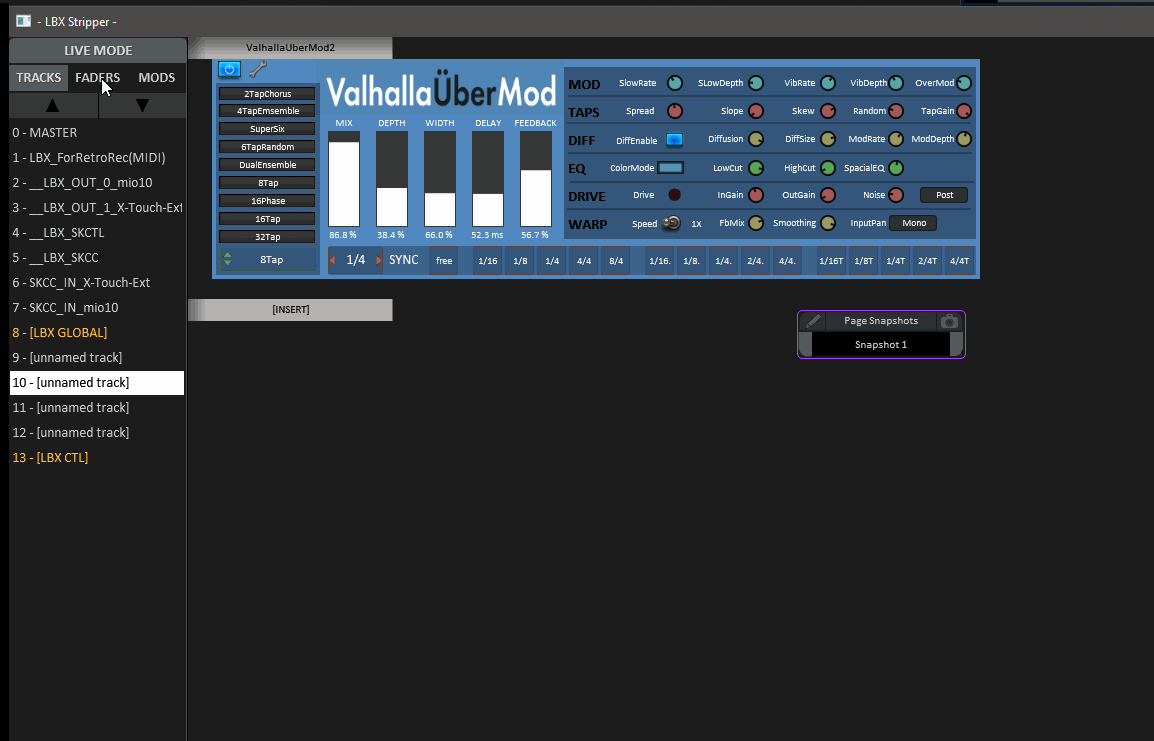Switch to the MODS tab
Image resolution: width=1154 pixels, height=741 pixels.
(x=157, y=78)
